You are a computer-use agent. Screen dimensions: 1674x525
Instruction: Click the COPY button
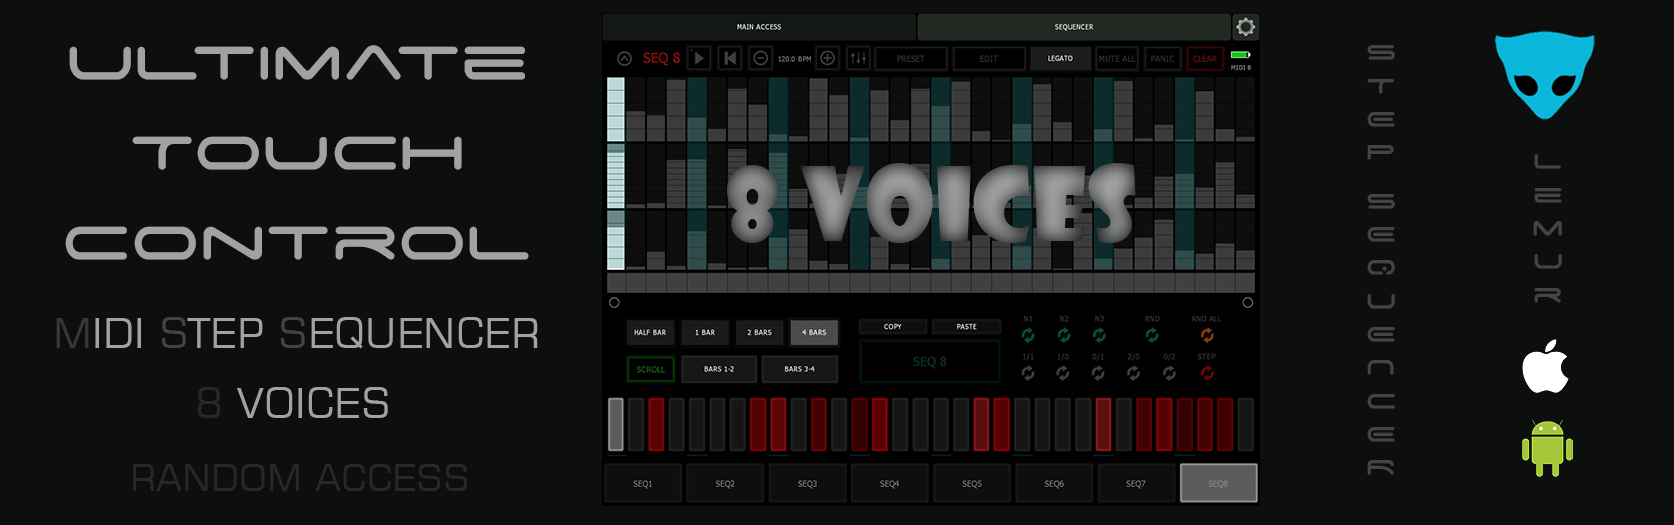coord(893,327)
